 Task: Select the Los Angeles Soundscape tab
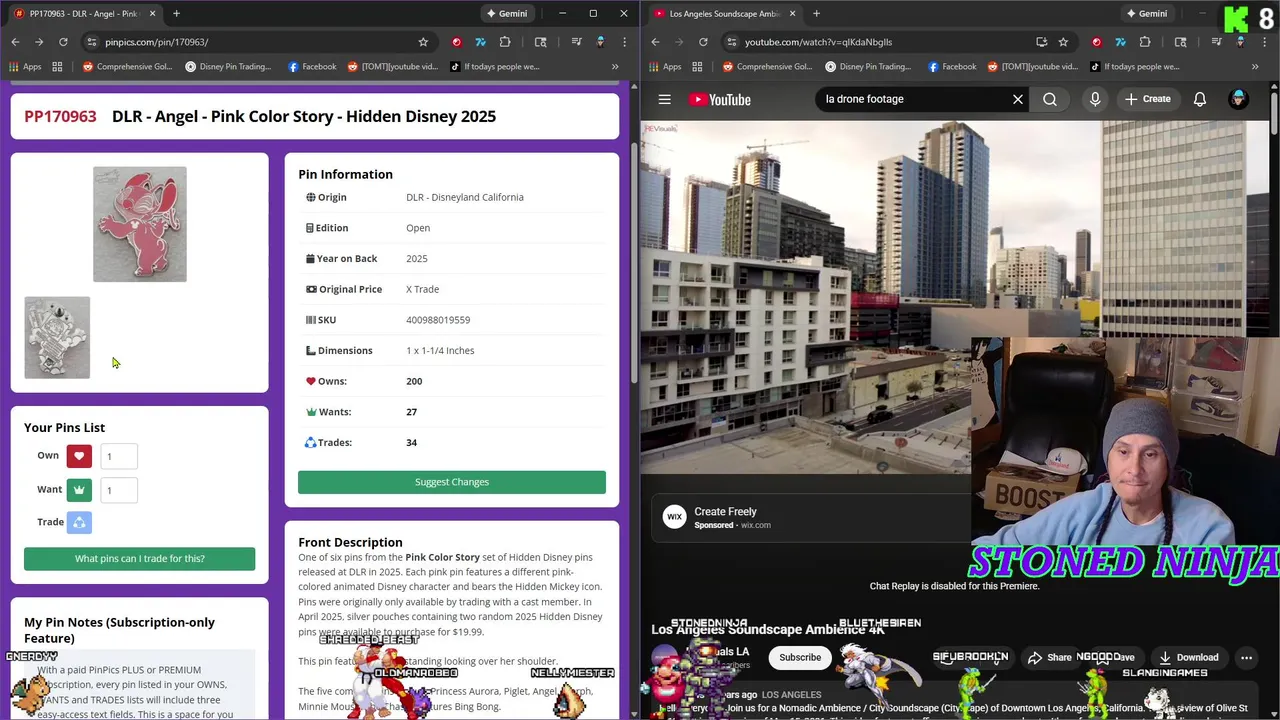pos(723,14)
